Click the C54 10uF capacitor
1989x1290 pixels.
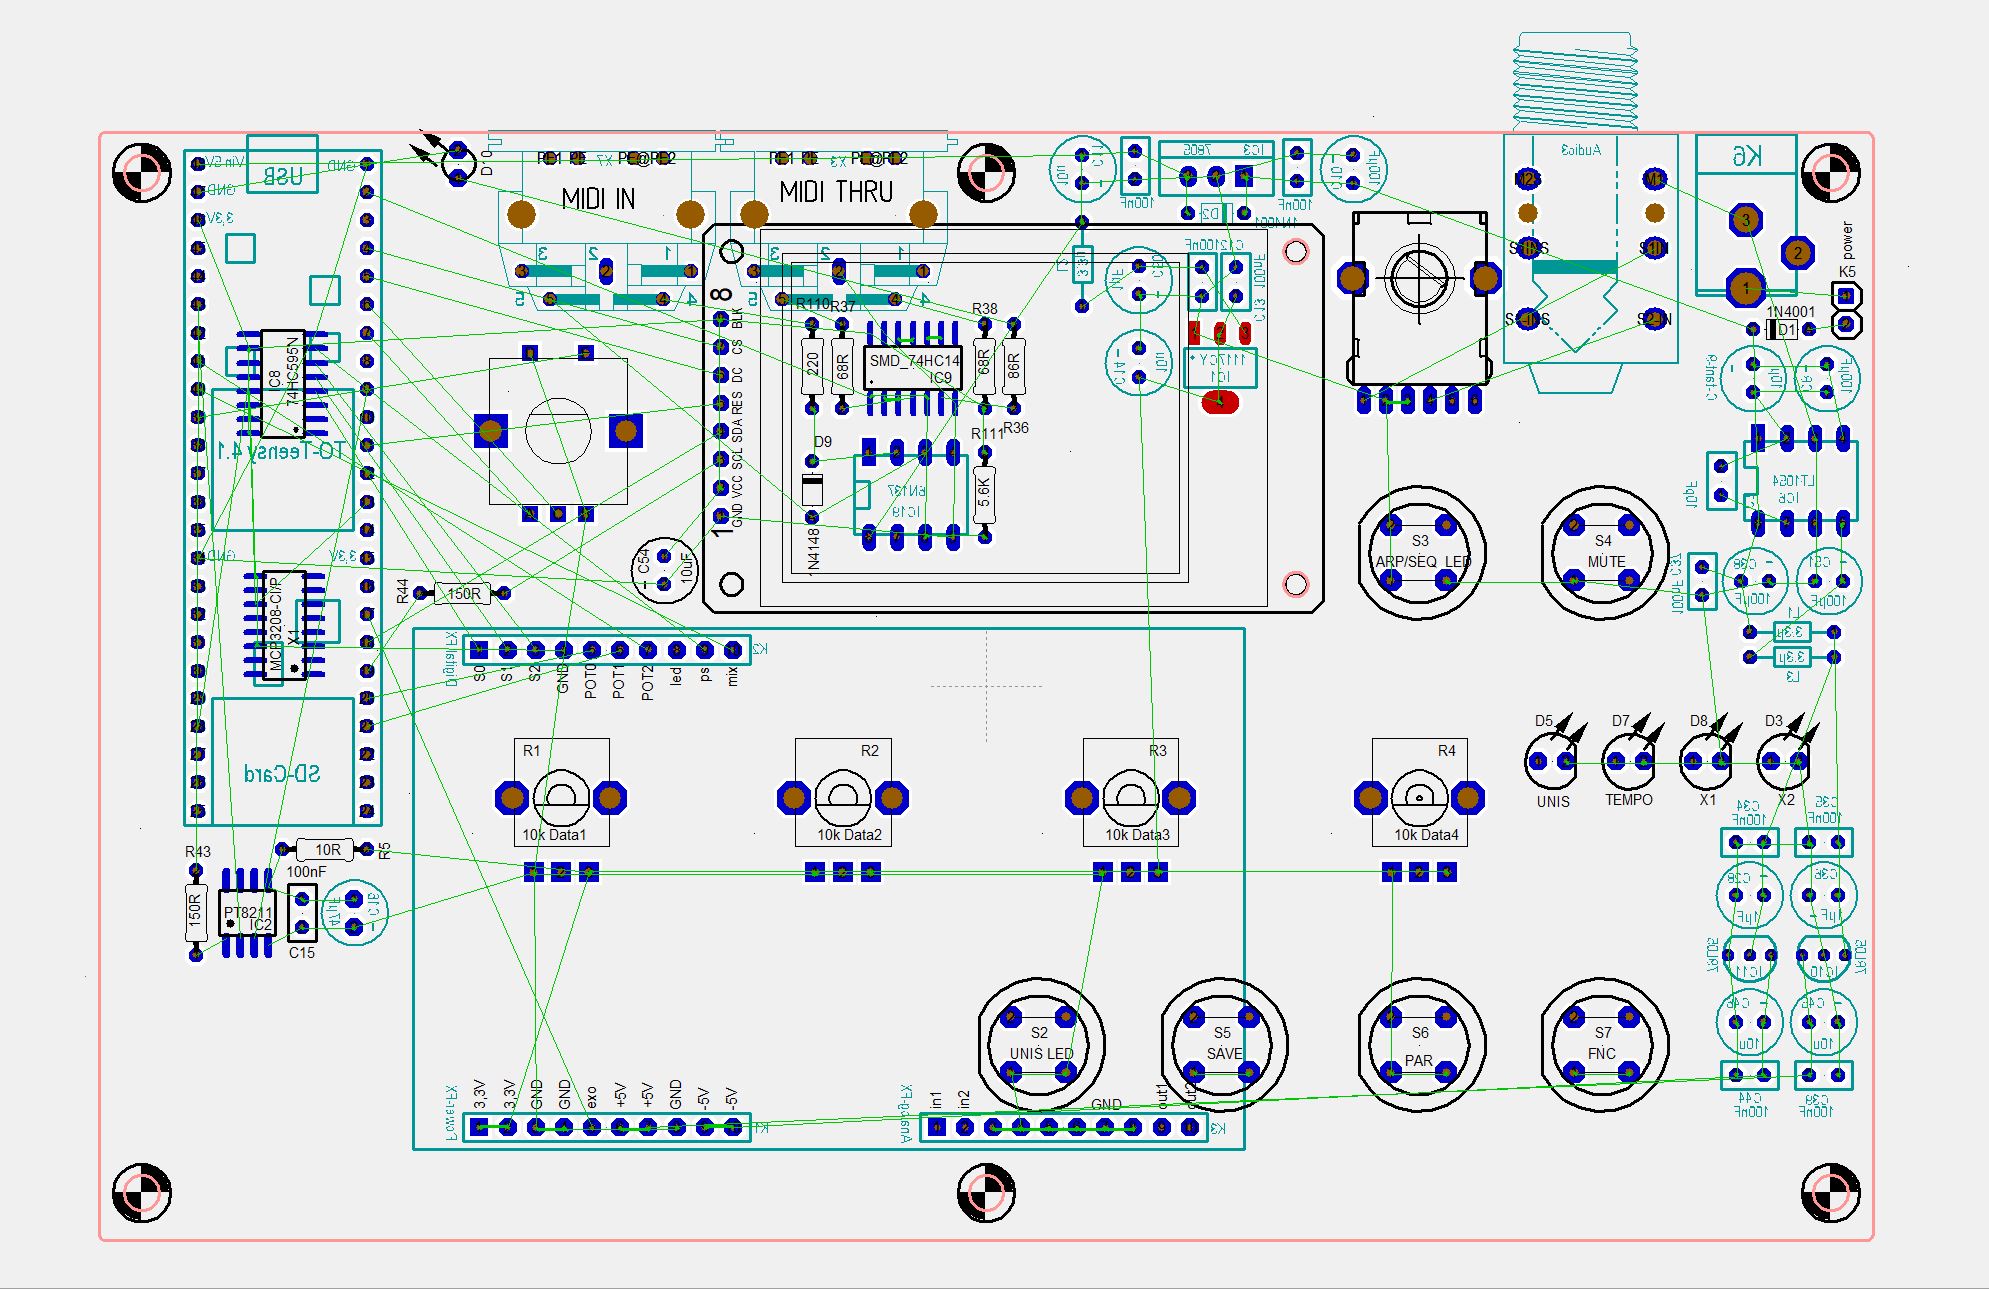point(666,570)
